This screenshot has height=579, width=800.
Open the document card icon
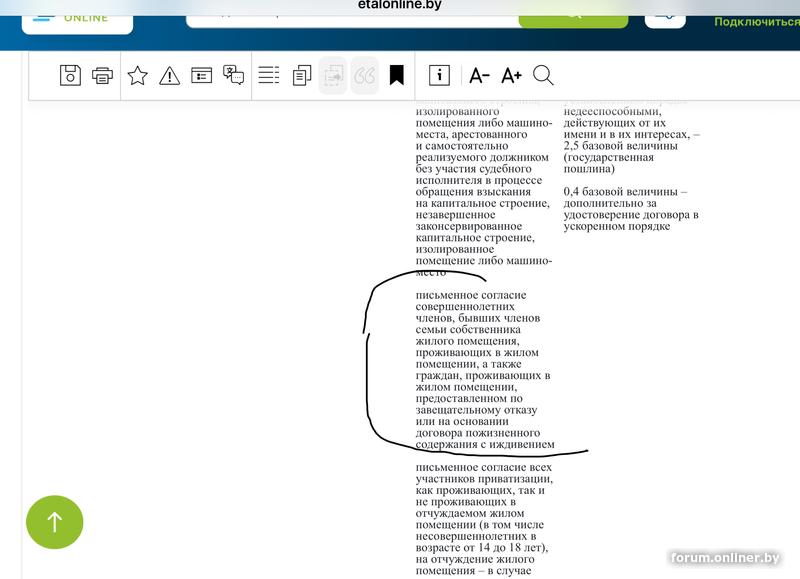(x=202, y=75)
